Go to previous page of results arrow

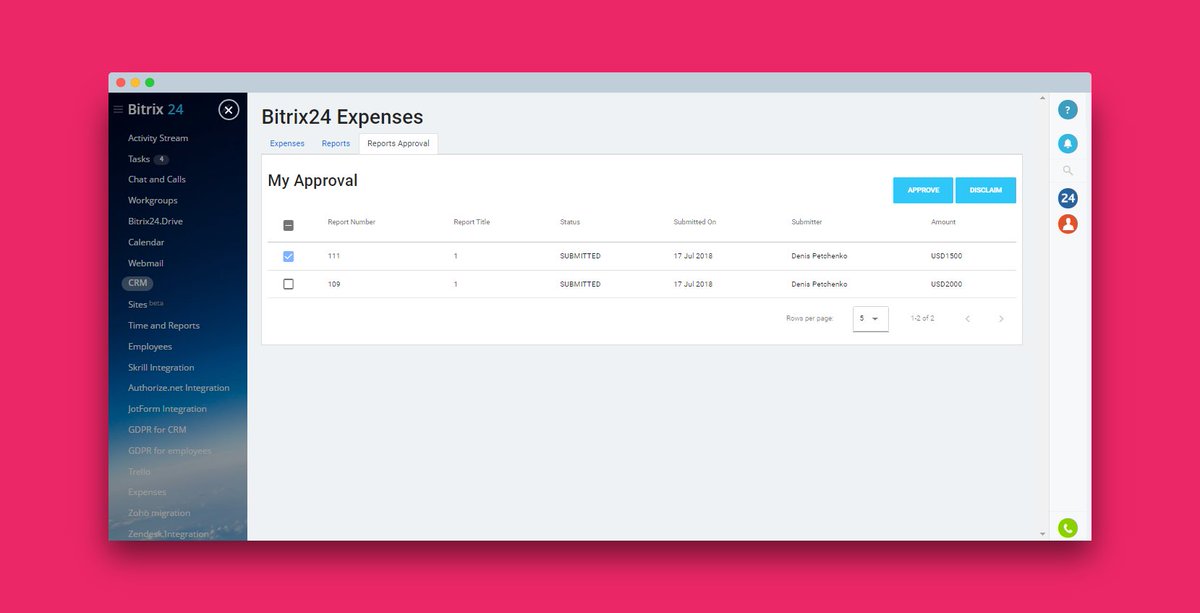tap(968, 319)
